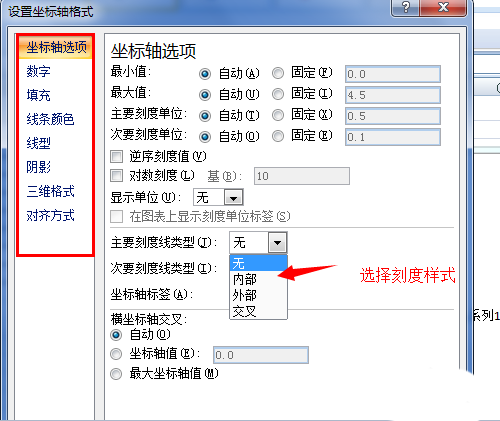This screenshot has height=421, width=500.
Task: Open the 主要刻度线类型 dropdown arrow
Action: (x=277, y=243)
